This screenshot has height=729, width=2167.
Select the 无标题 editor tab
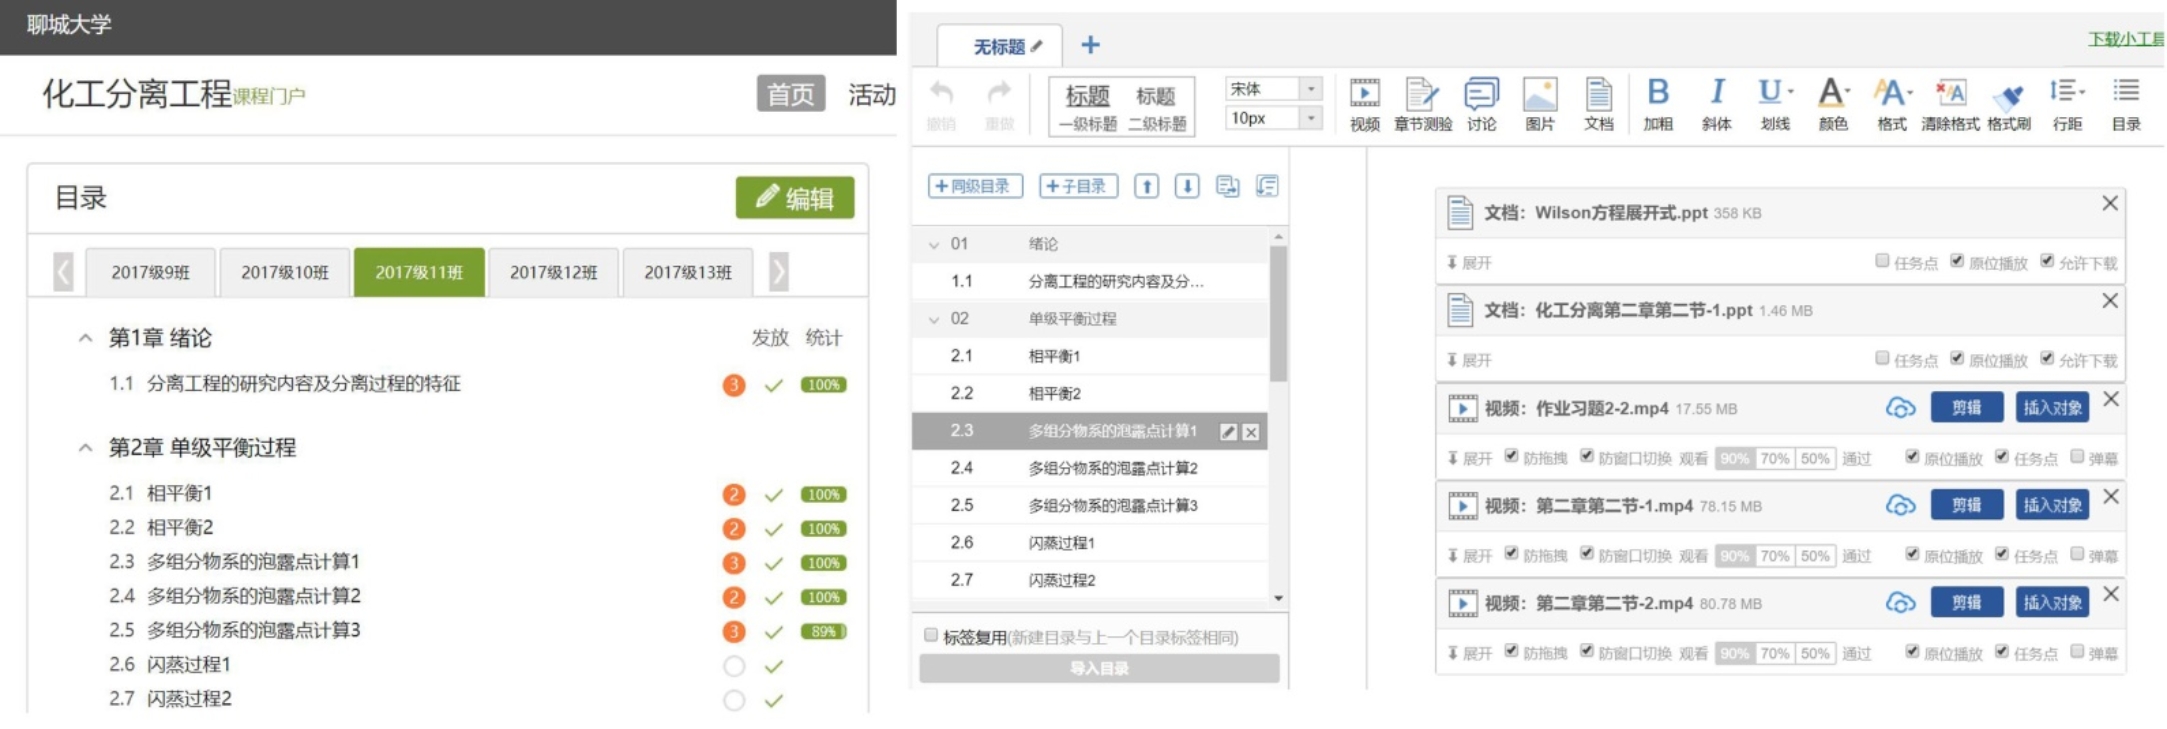click(1000, 46)
